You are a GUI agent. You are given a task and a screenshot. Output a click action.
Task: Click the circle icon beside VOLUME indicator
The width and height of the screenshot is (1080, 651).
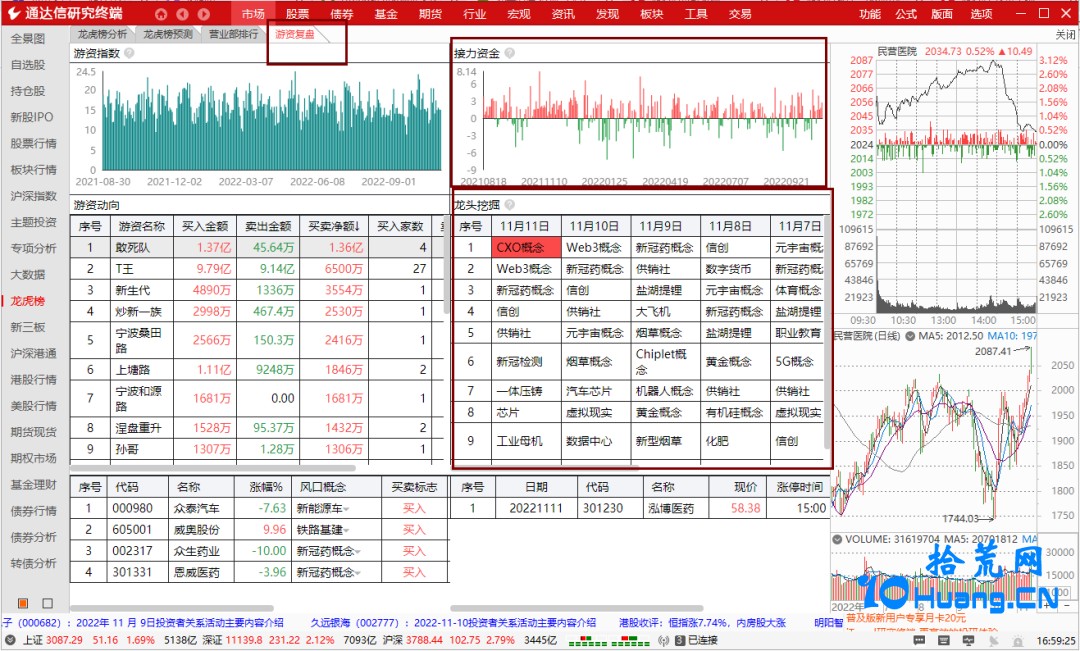tap(838, 539)
